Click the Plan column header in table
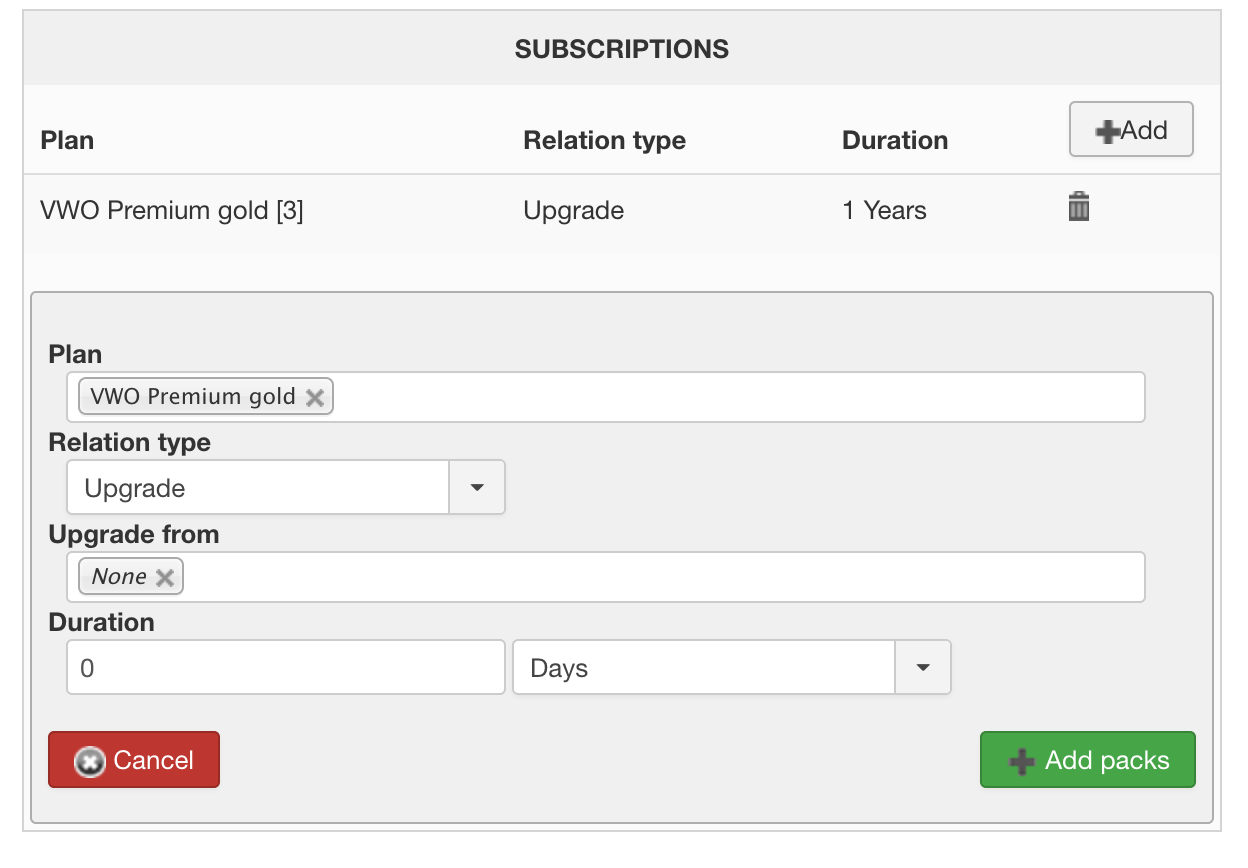Image resolution: width=1248 pixels, height=868 pixels. point(67,140)
